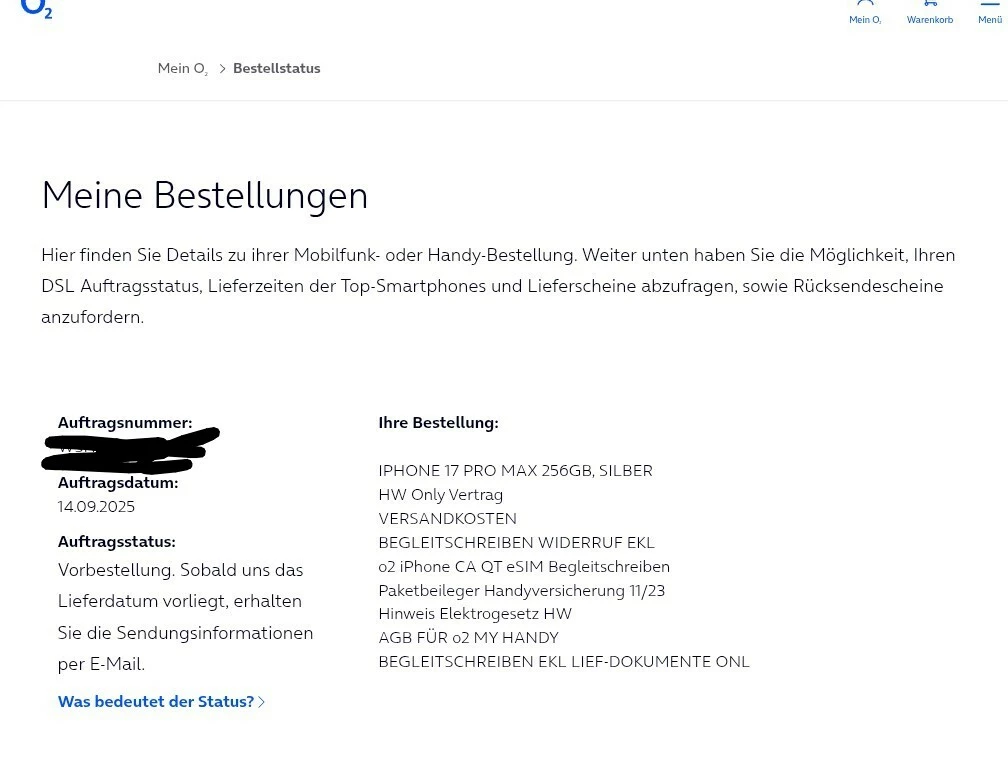Click the 'Vorbestellung' status text
The height and width of the screenshot is (782, 1008).
click(185, 617)
